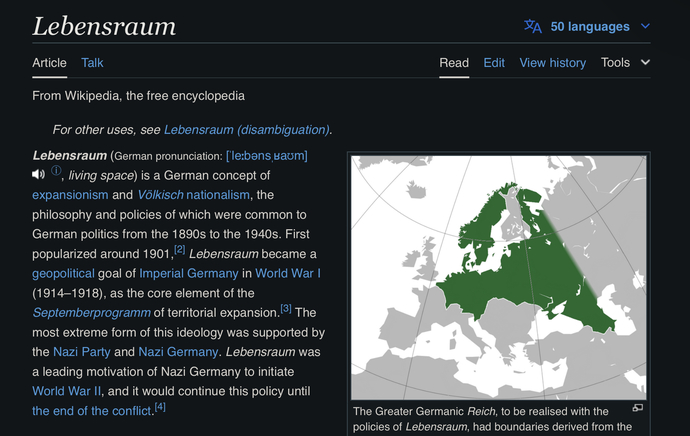This screenshot has width=690, height=436.
Task: Open the geopolitical link
Action: (63, 274)
